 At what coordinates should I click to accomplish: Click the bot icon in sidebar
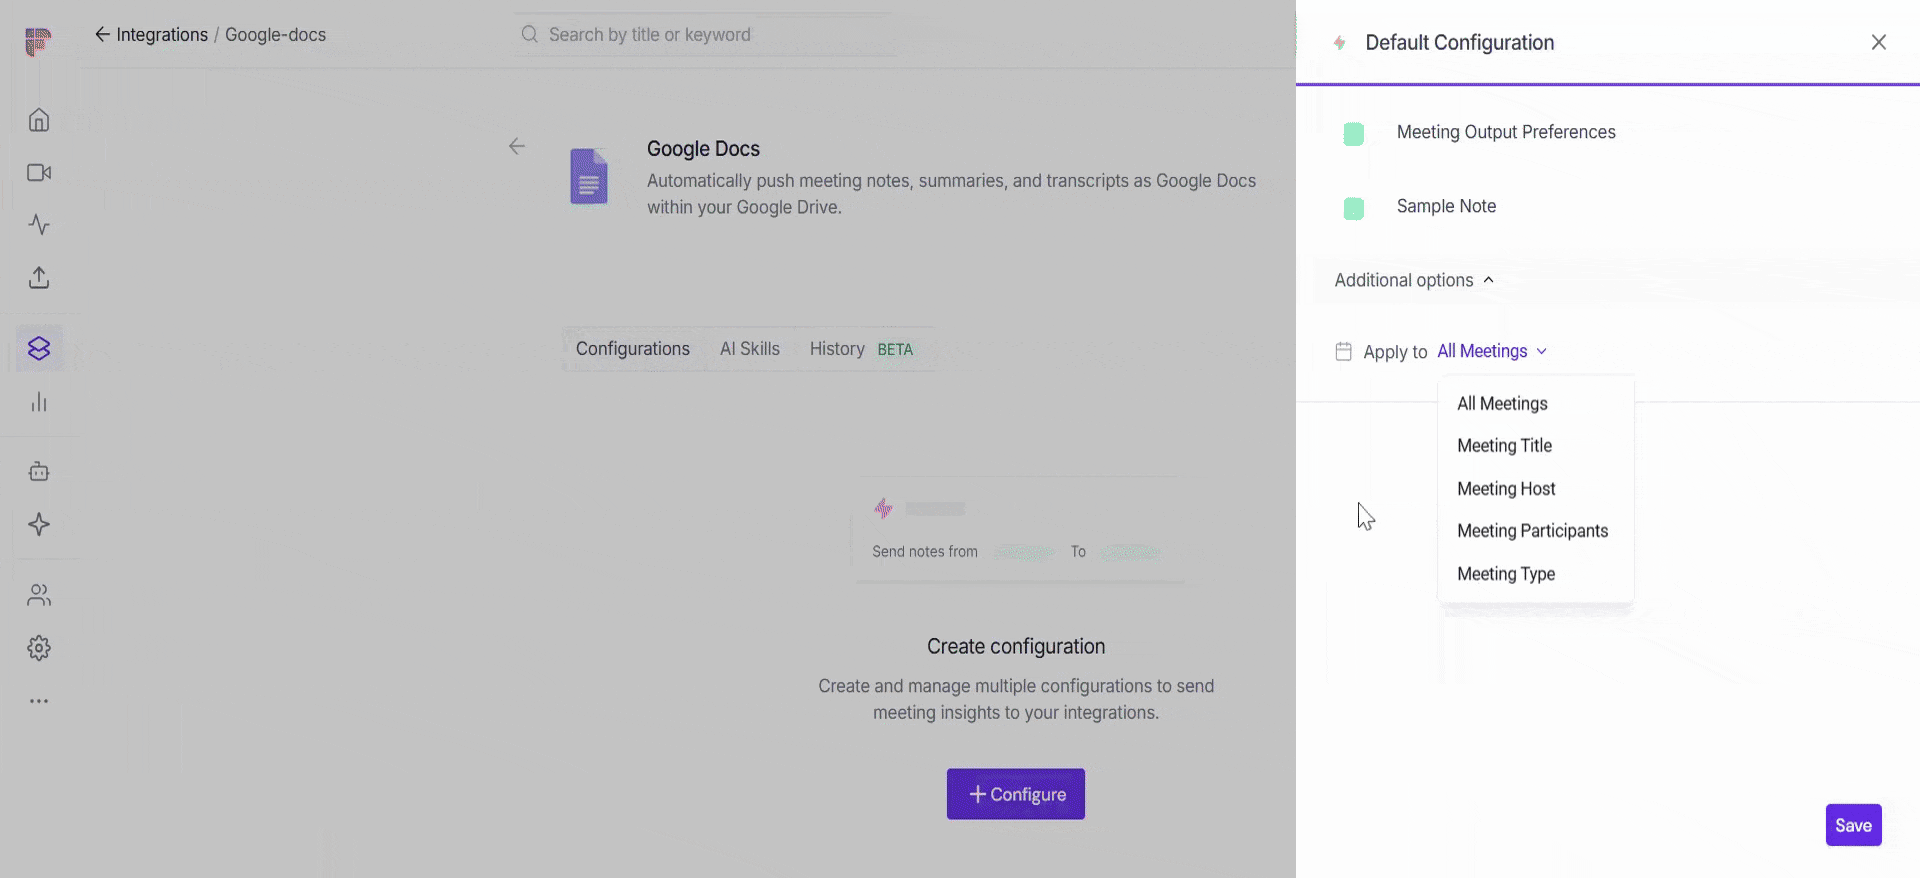point(39,472)
